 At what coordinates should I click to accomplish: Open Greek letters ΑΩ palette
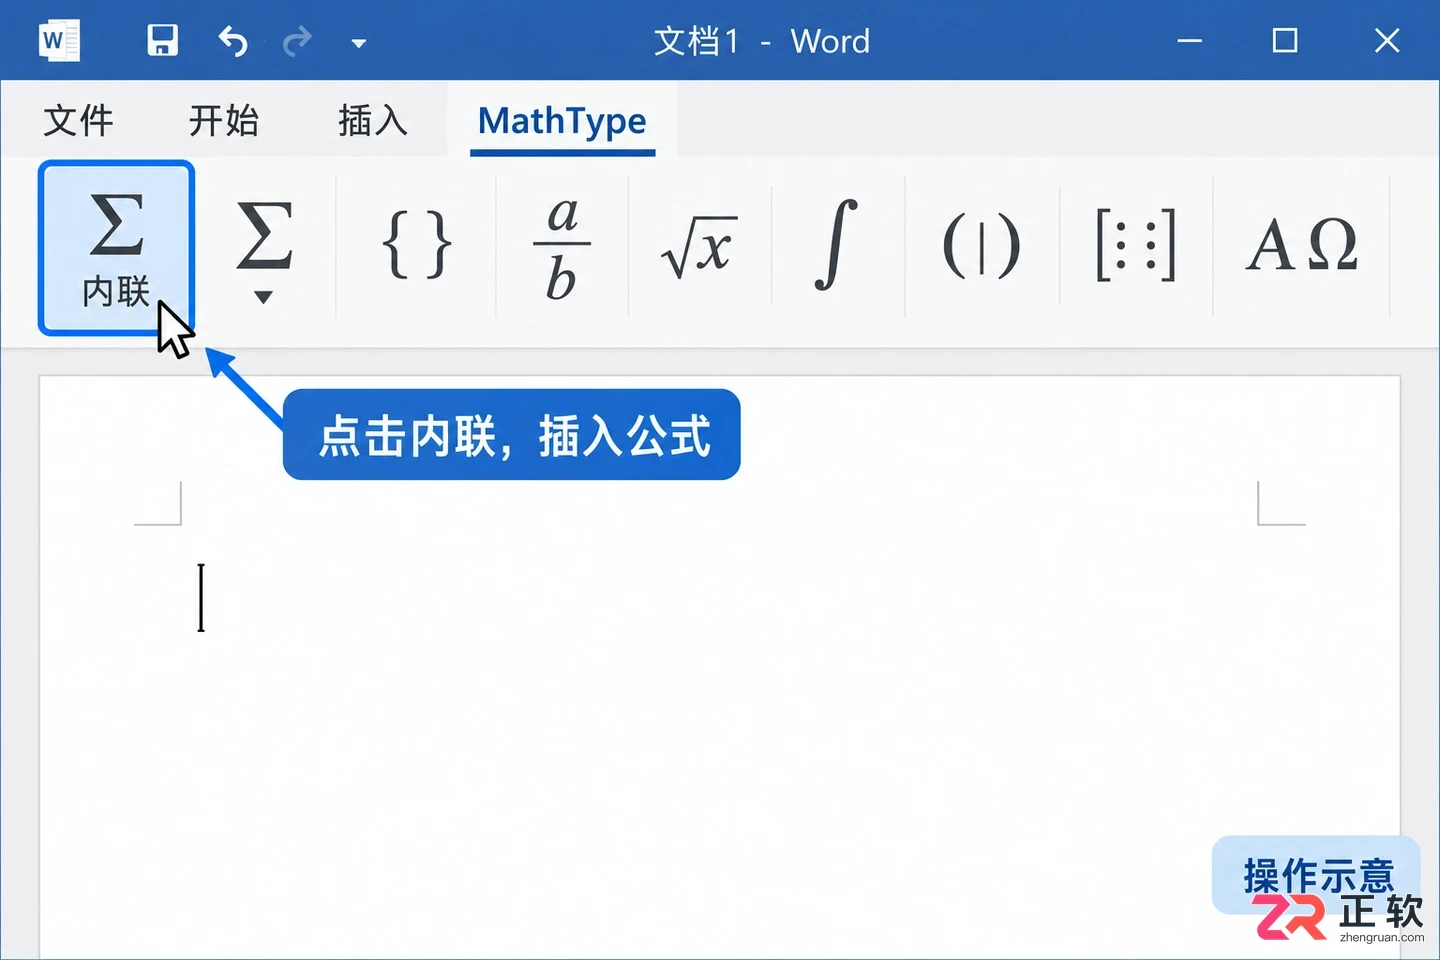click(1302, 245)
